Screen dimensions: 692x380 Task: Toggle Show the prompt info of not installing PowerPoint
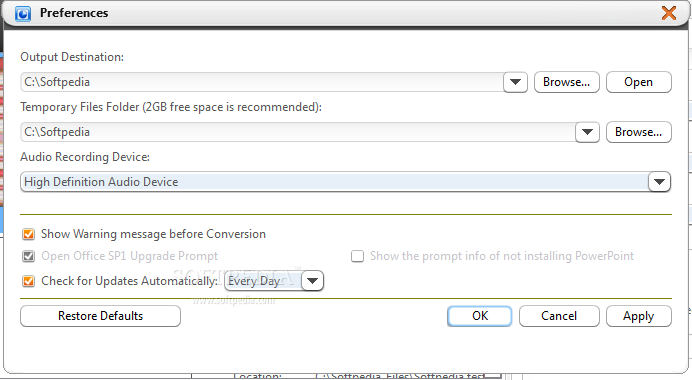[x=357, y=256]
